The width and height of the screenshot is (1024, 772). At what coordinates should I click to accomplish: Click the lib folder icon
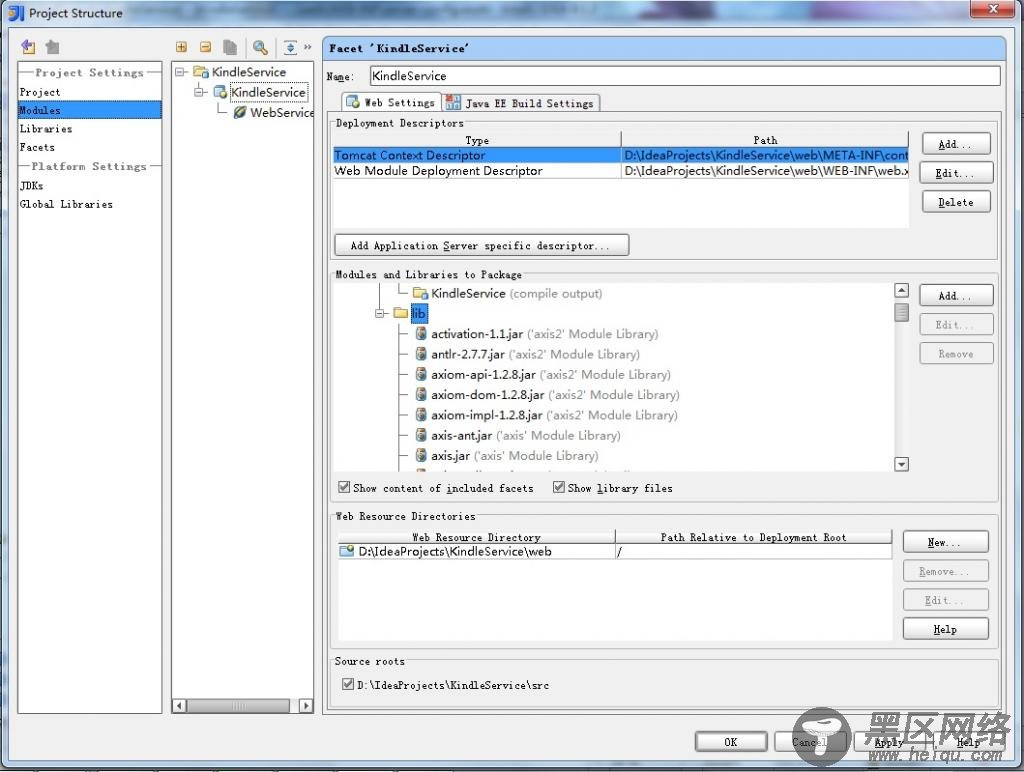click(x=401, y=313)
